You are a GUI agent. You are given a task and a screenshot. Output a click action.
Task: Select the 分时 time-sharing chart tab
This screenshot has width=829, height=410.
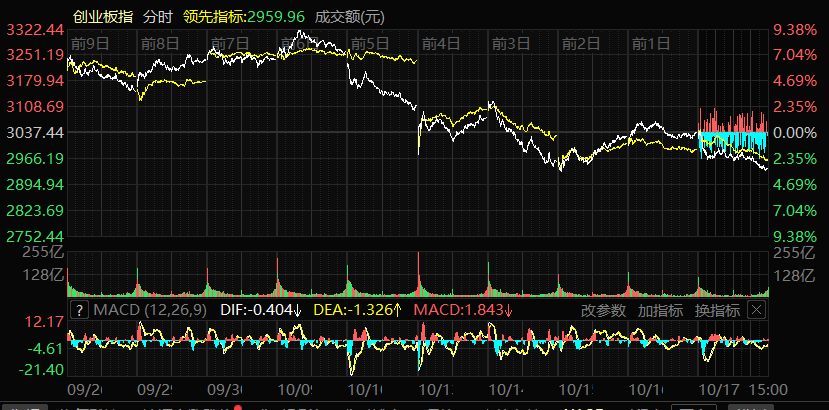point(158,17)
